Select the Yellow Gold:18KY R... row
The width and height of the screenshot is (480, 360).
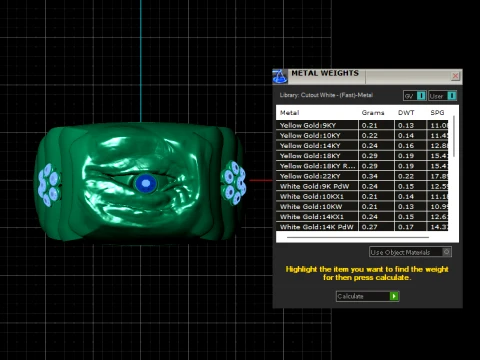point(362,166)
